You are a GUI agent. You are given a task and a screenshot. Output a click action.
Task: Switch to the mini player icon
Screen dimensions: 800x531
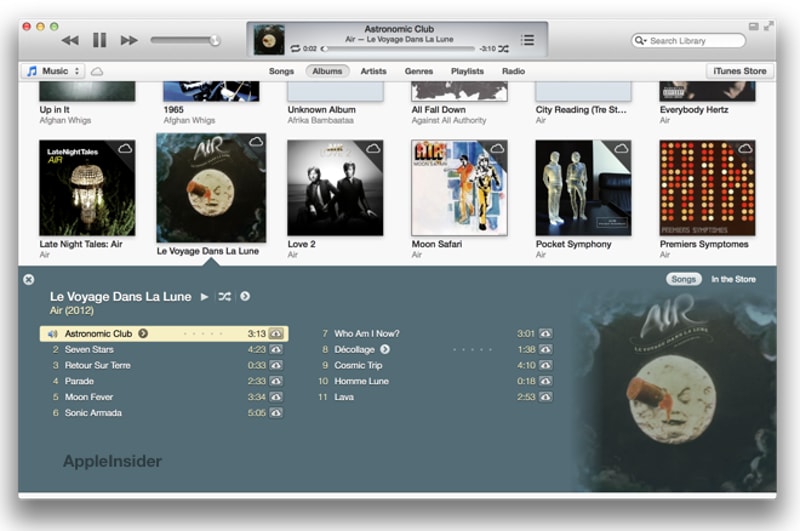coord(754,26)
